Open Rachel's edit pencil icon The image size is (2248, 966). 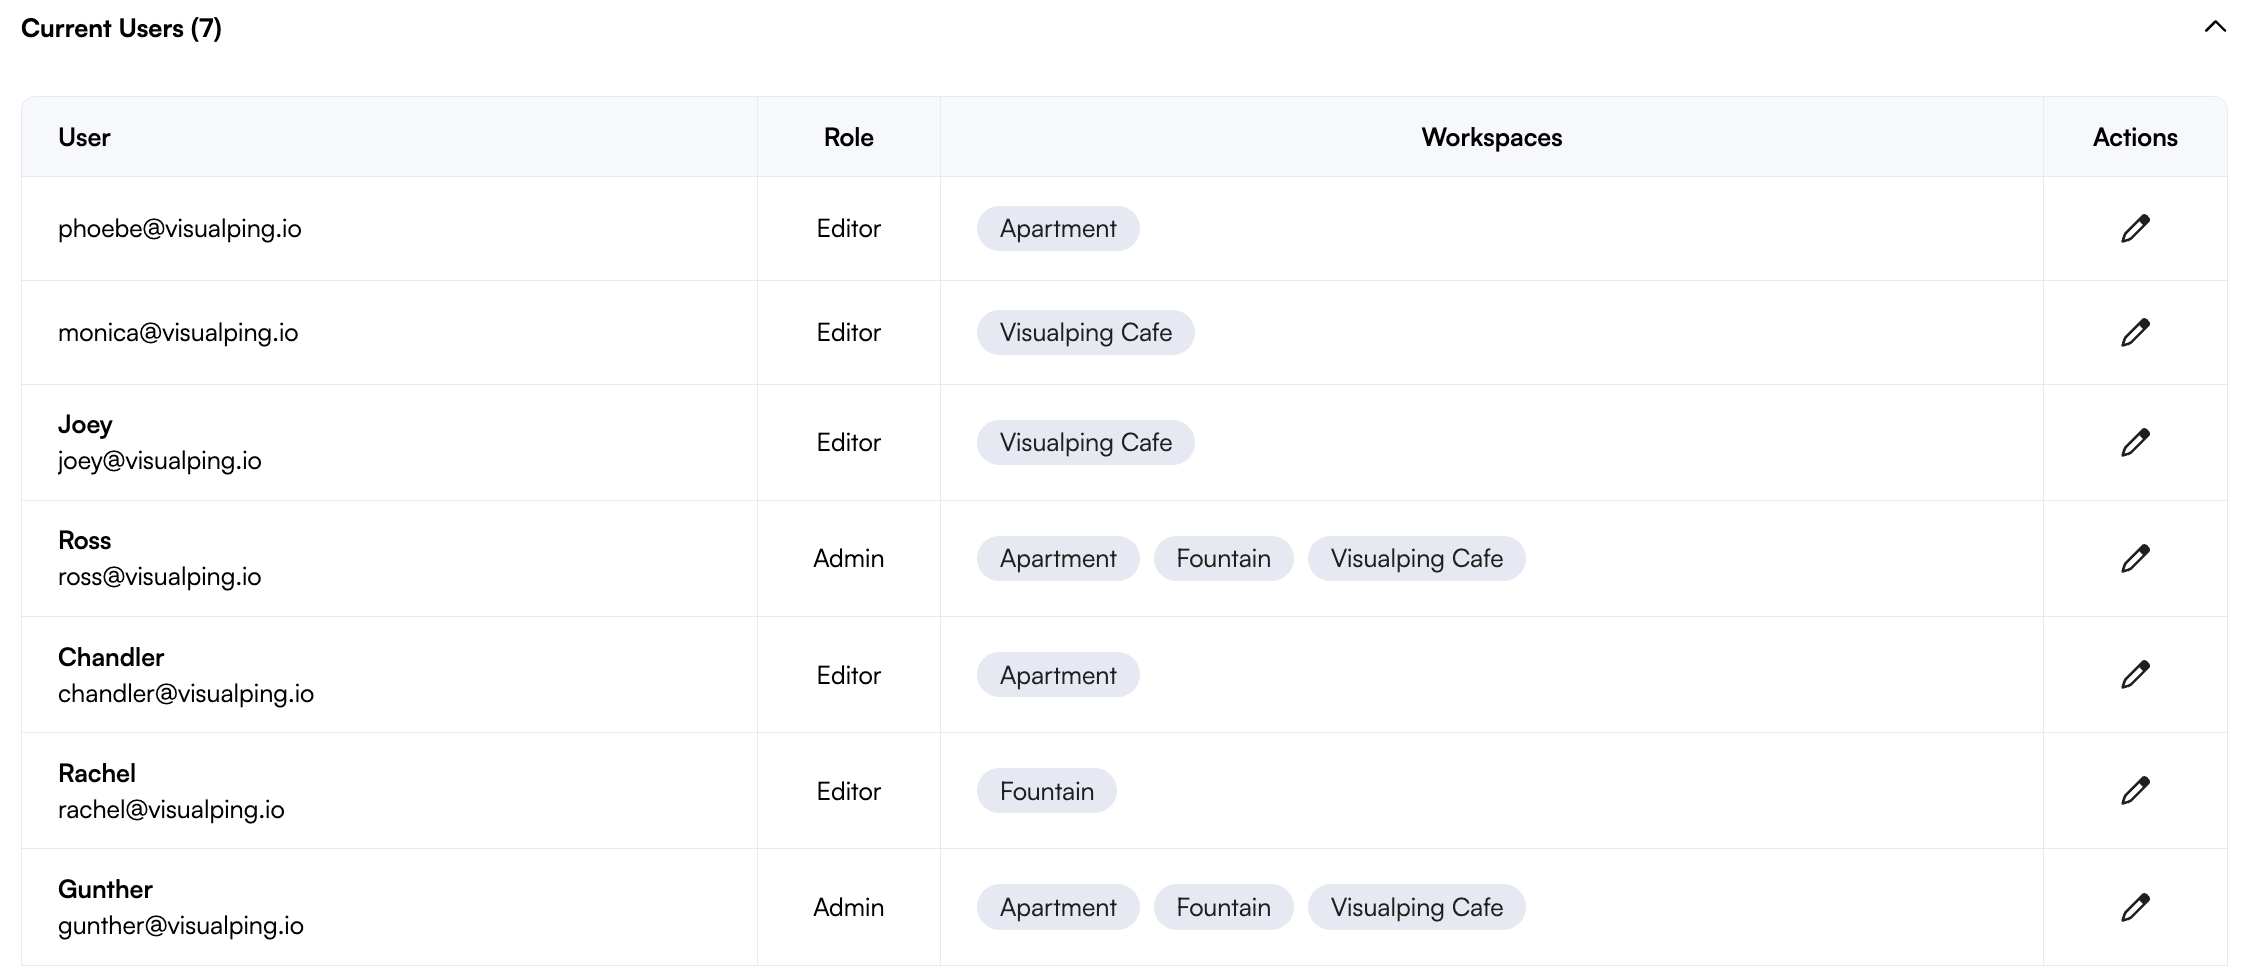pyautogui.click(x=2135, y=790)
